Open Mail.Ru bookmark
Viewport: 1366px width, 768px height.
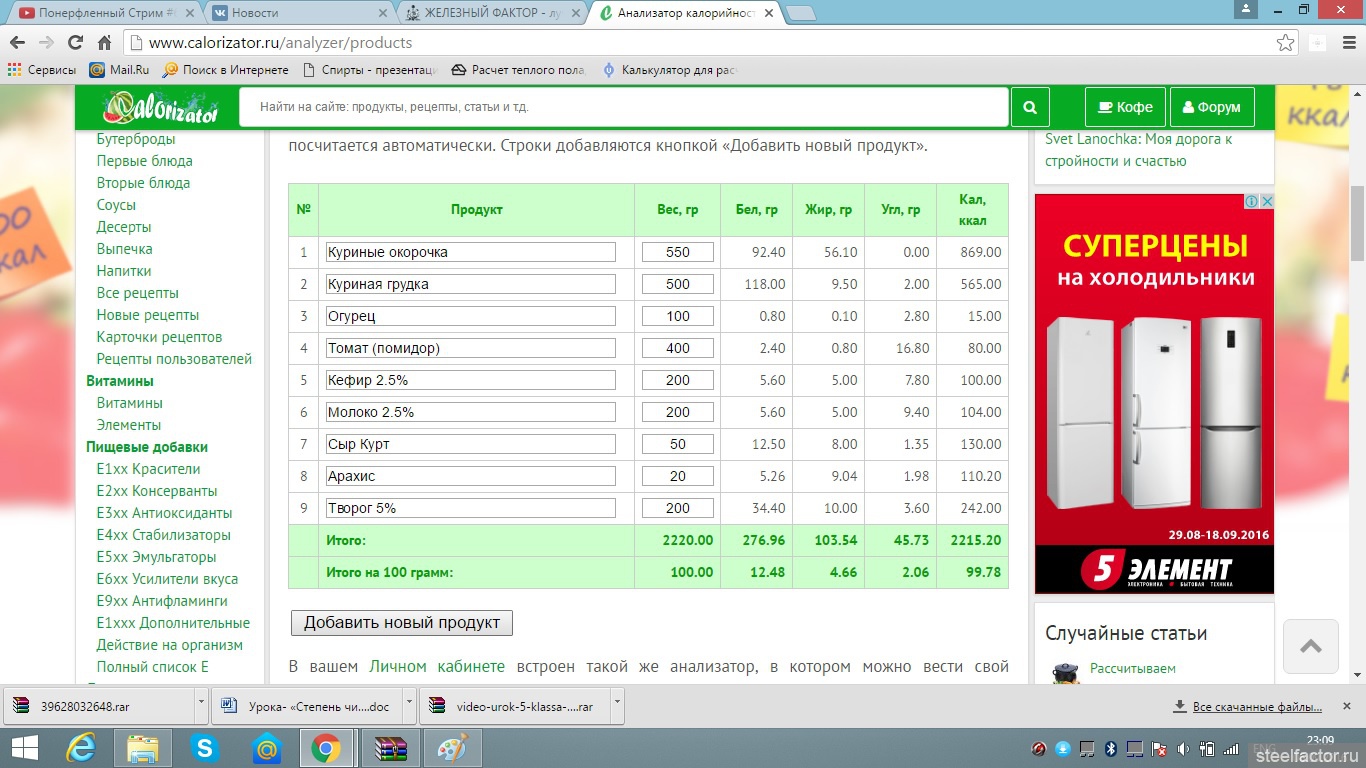[119, 70]
